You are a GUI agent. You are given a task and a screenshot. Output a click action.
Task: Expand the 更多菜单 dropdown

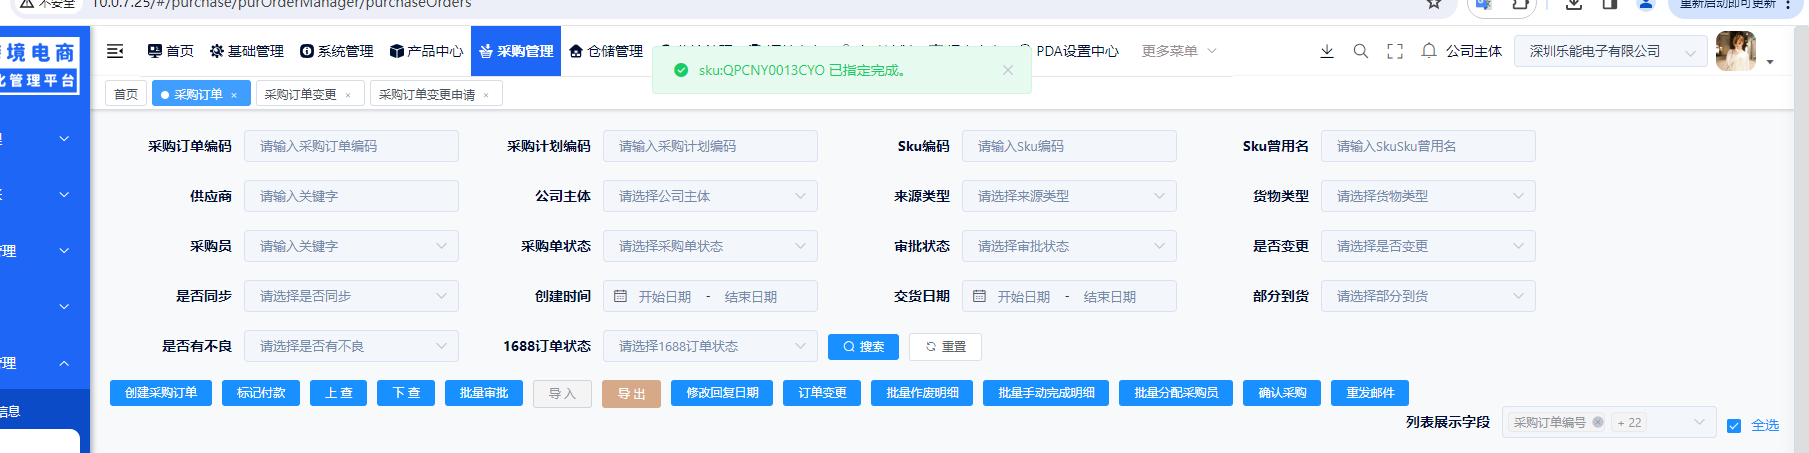click(1179, 51)
